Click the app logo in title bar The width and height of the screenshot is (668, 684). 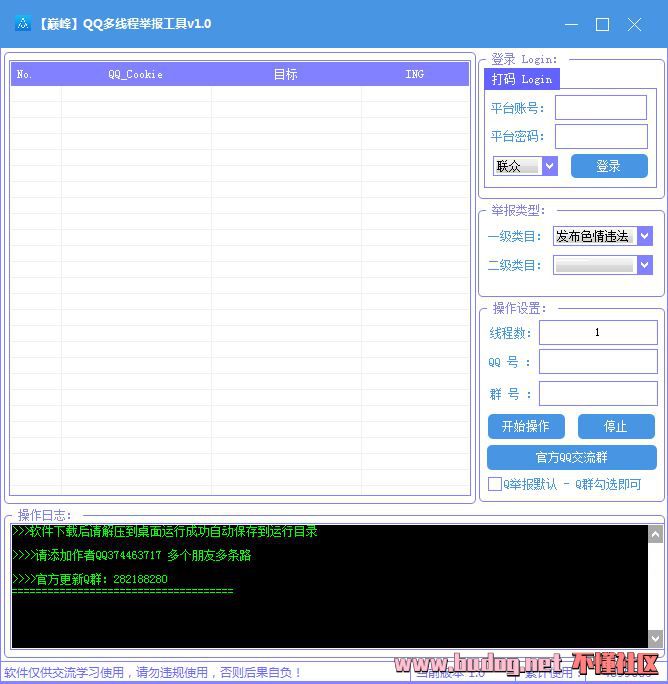point(22,24)
